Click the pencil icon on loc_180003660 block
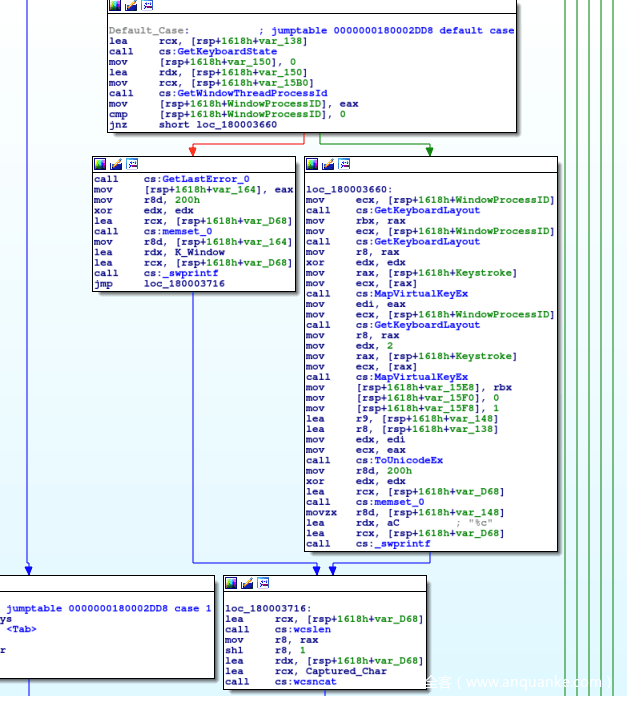 click(328, 163)
